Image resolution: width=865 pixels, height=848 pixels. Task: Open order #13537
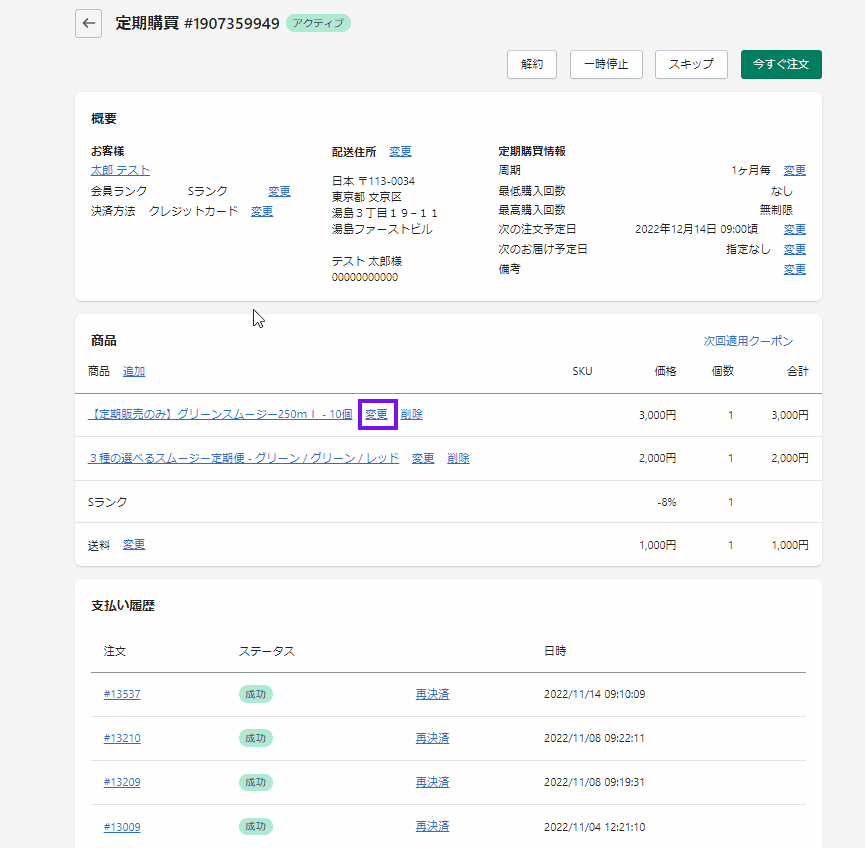point(122,694)
